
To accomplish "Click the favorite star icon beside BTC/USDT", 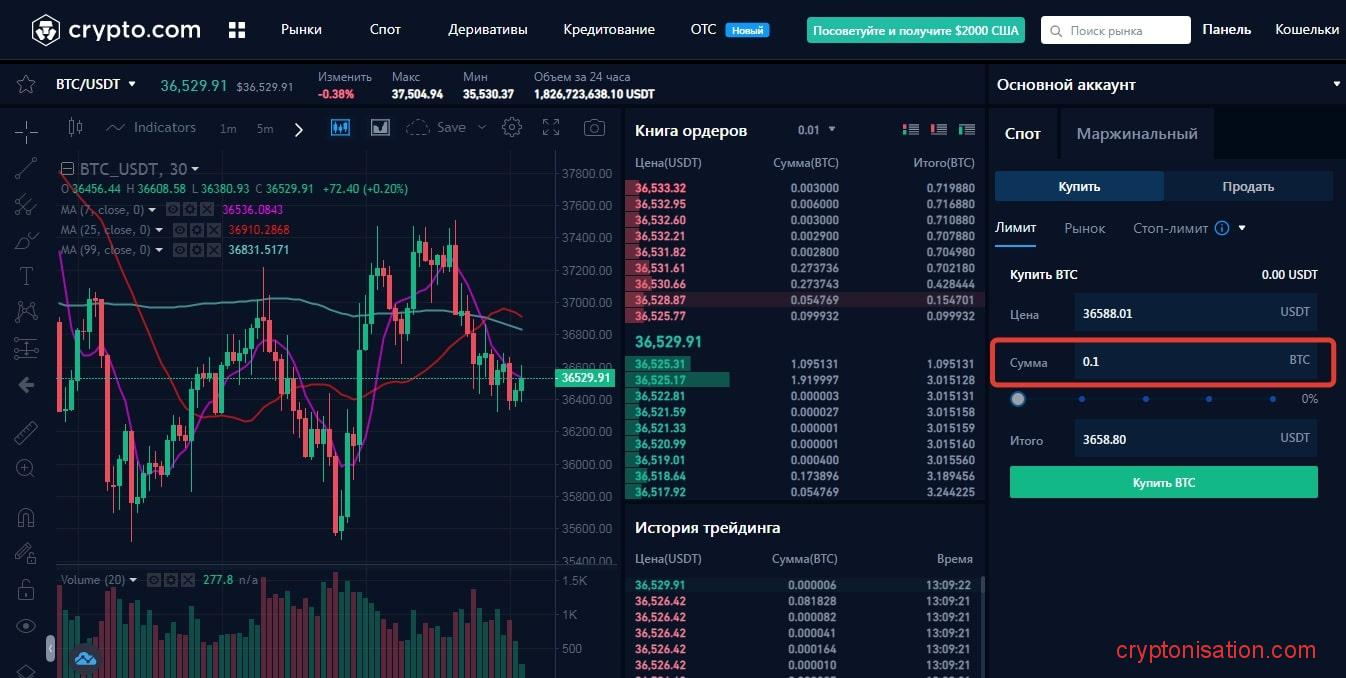I will pos(26,84).
